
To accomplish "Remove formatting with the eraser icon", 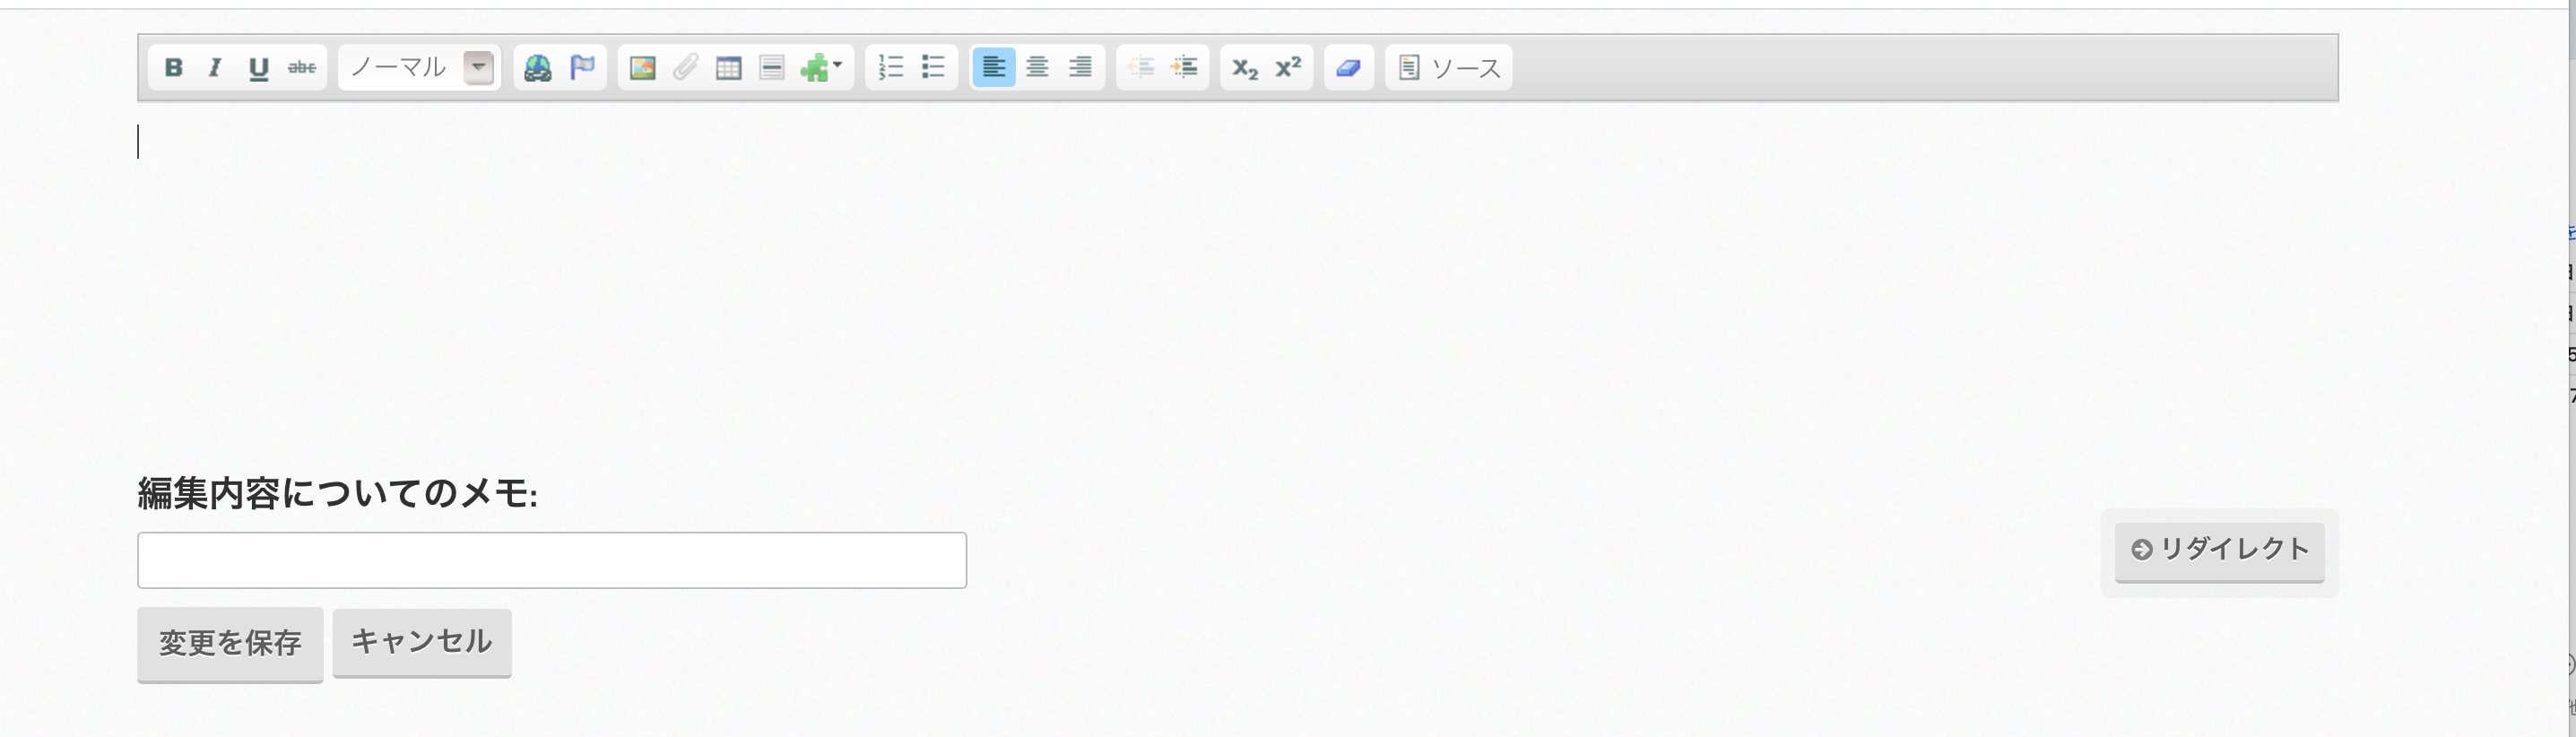I will click(x=1349, y=68).
